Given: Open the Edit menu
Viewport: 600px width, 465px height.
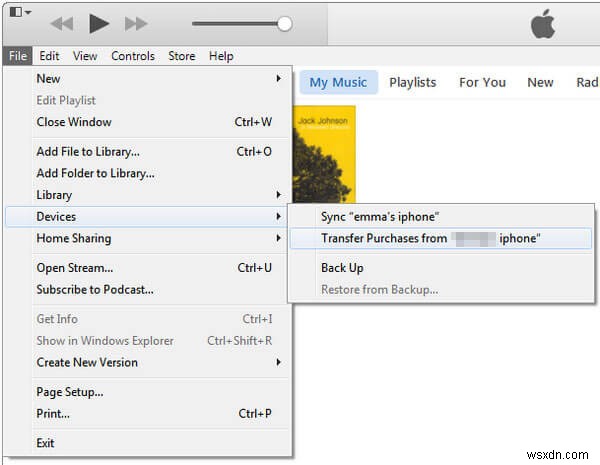Looking at the screenshot, I should (x=49, y=56).
